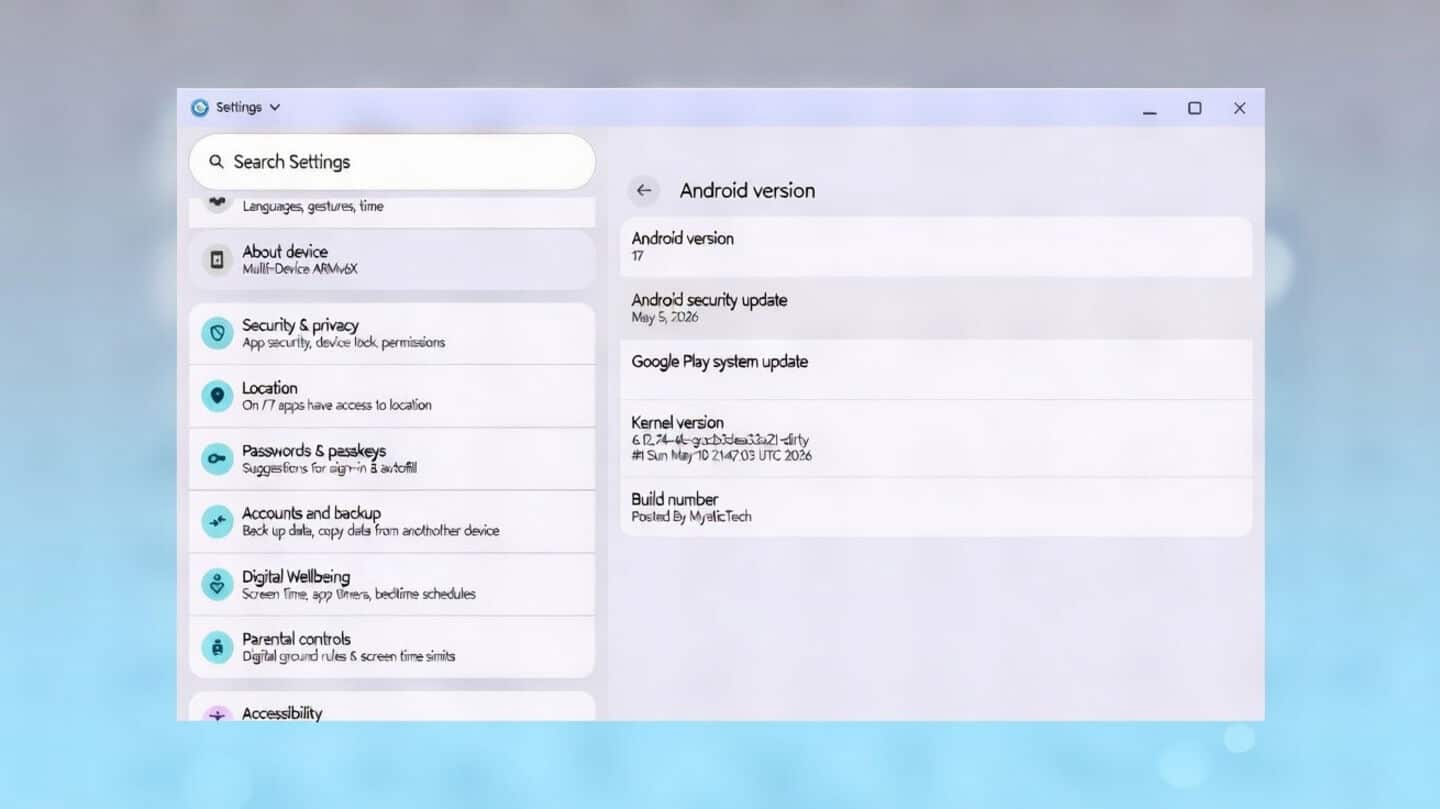Close the Settings window
The image size is (1440, 809).
(x=1239, y=108)
